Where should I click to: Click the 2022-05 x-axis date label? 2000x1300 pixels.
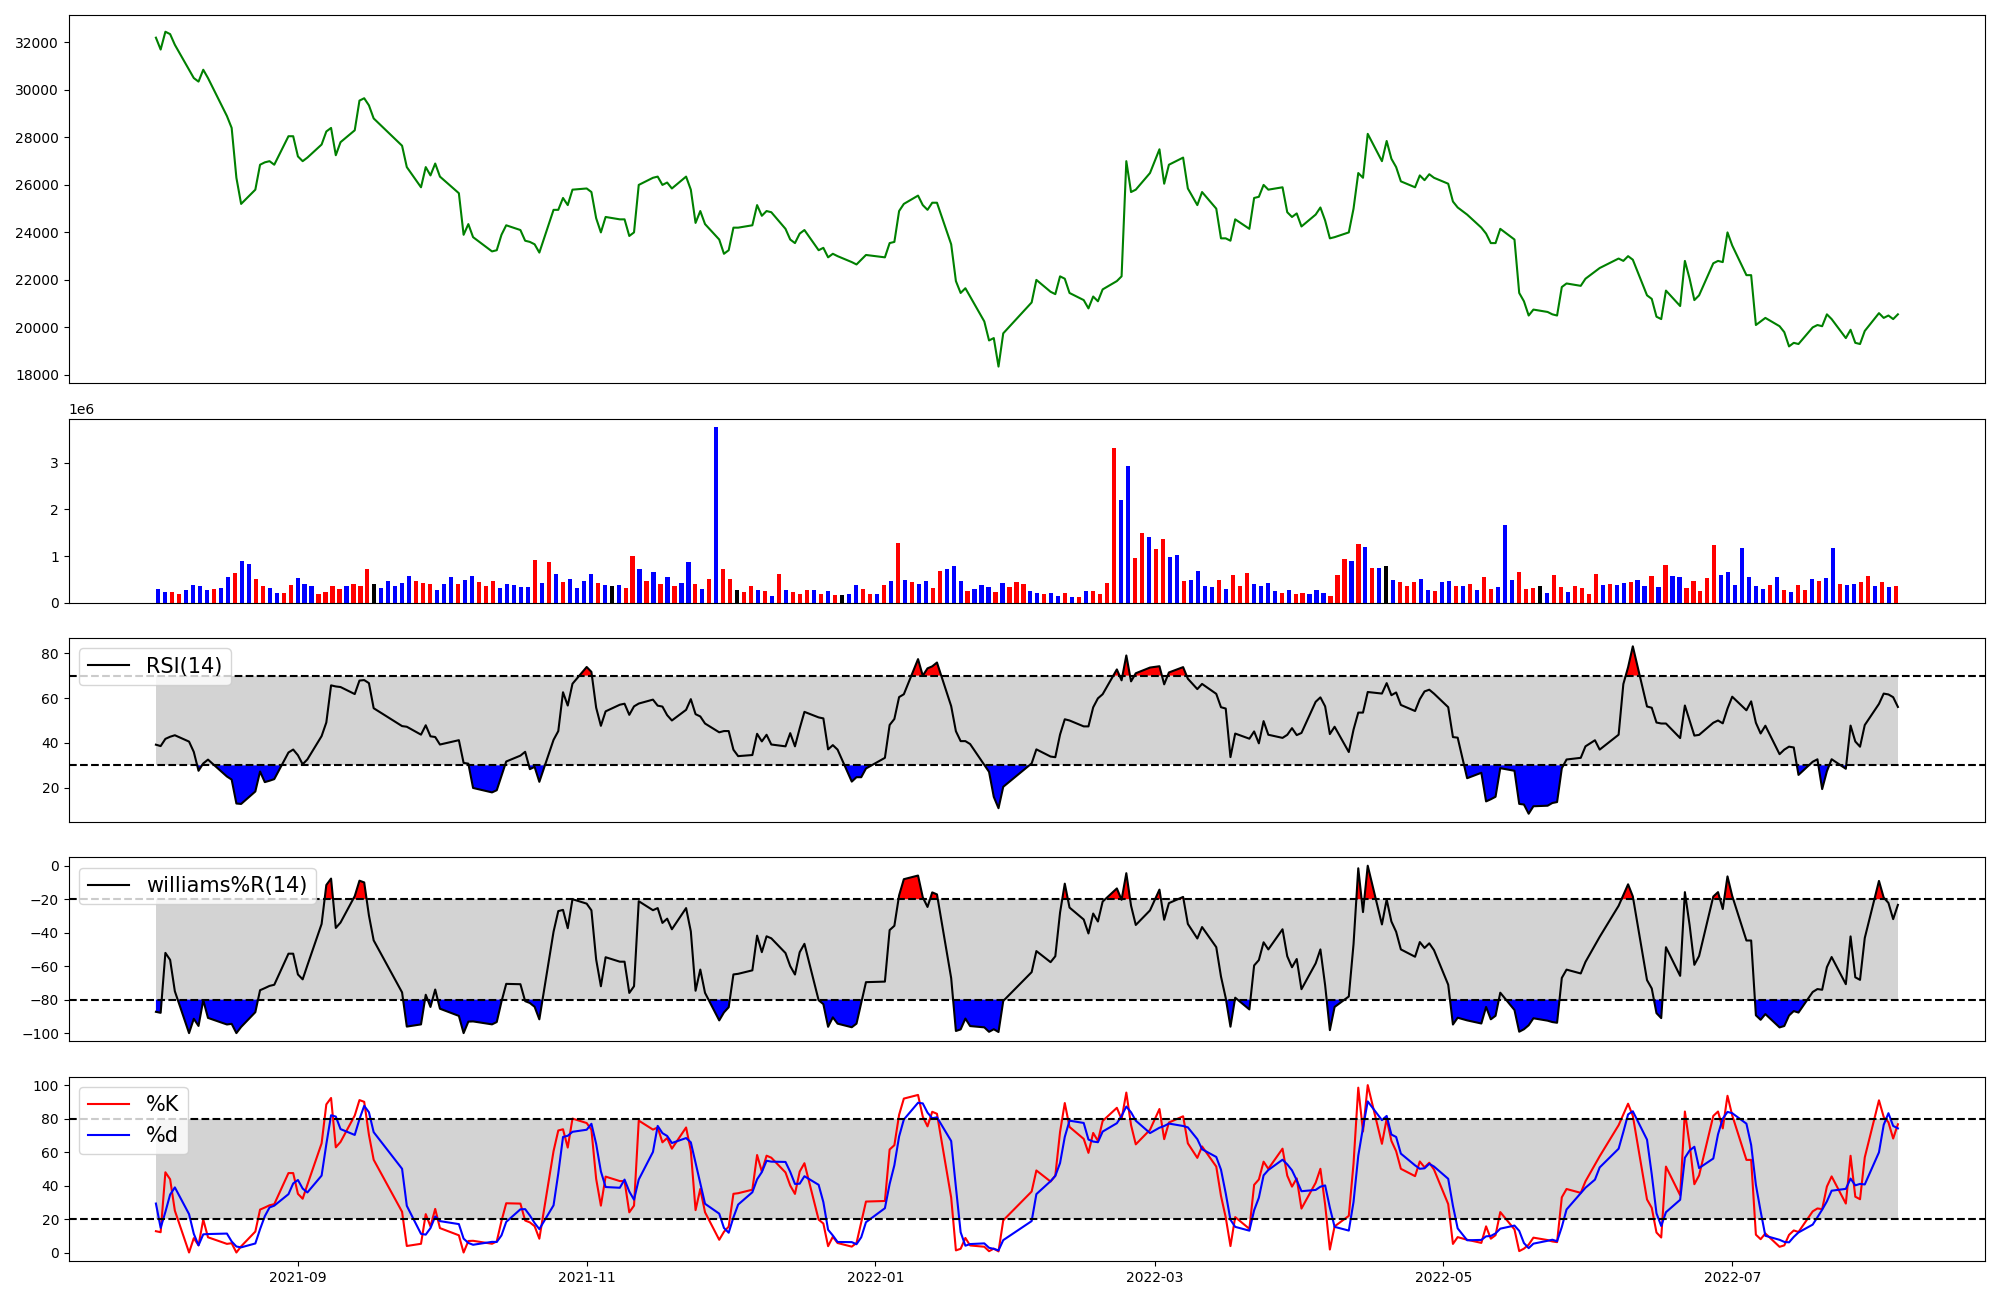1444,1277
